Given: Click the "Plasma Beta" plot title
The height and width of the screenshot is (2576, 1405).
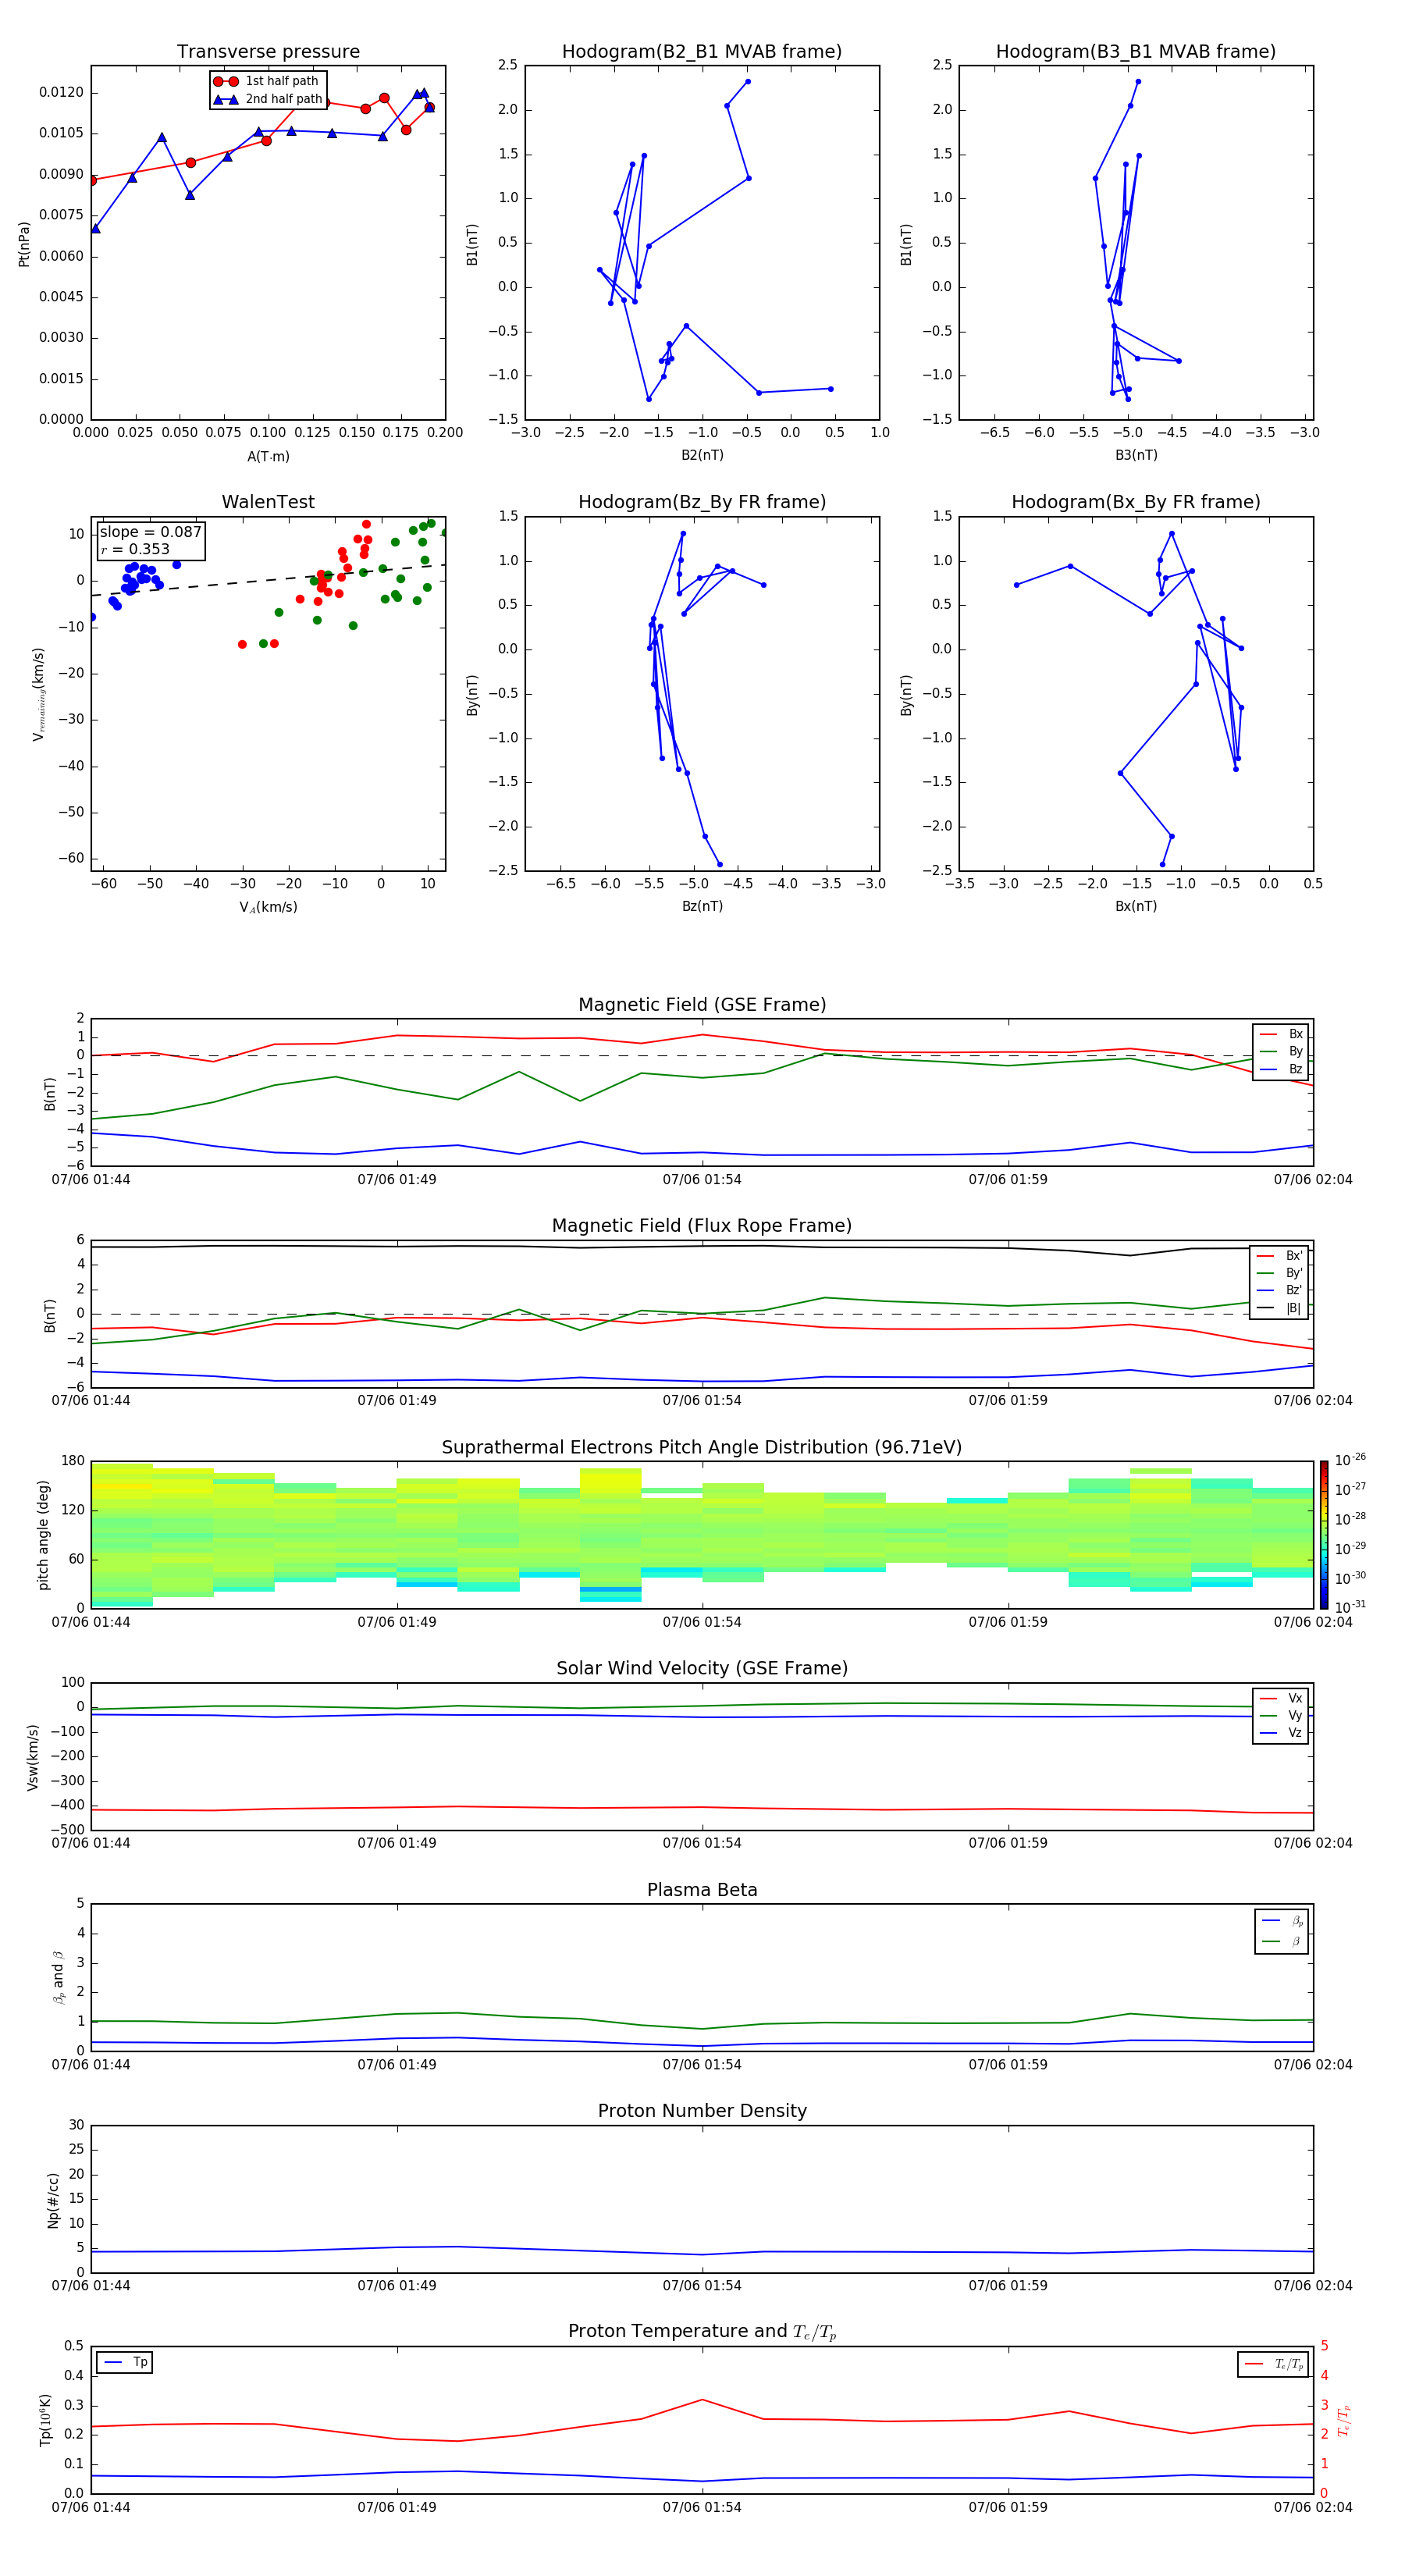Looking at the screenshot, I should pos(702,1891).
